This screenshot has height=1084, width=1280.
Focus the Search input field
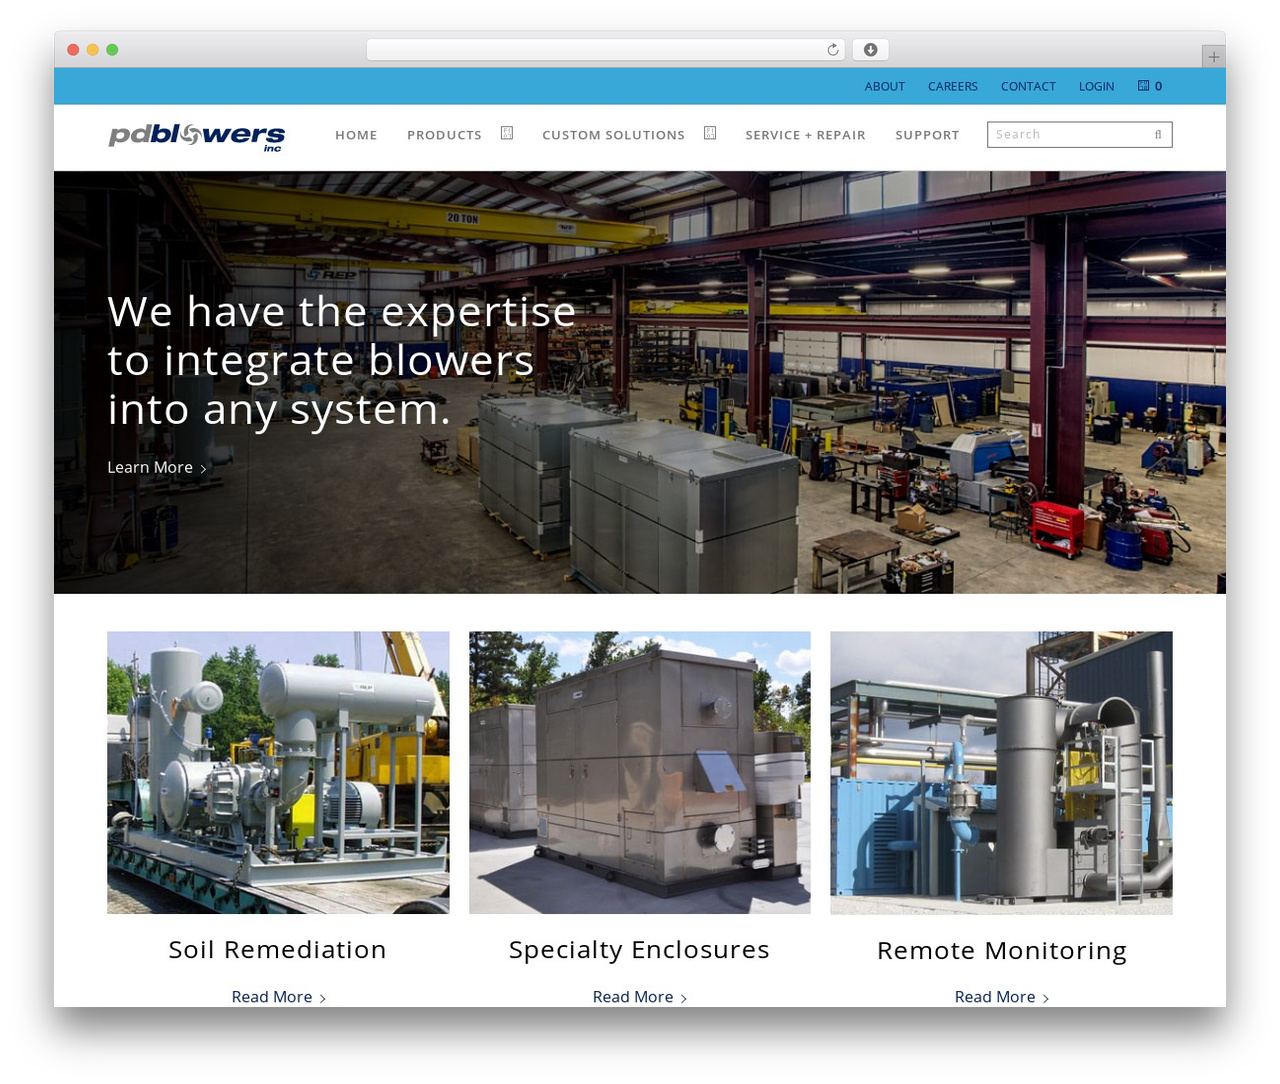pyautogui.click(x=1079, y=135)
